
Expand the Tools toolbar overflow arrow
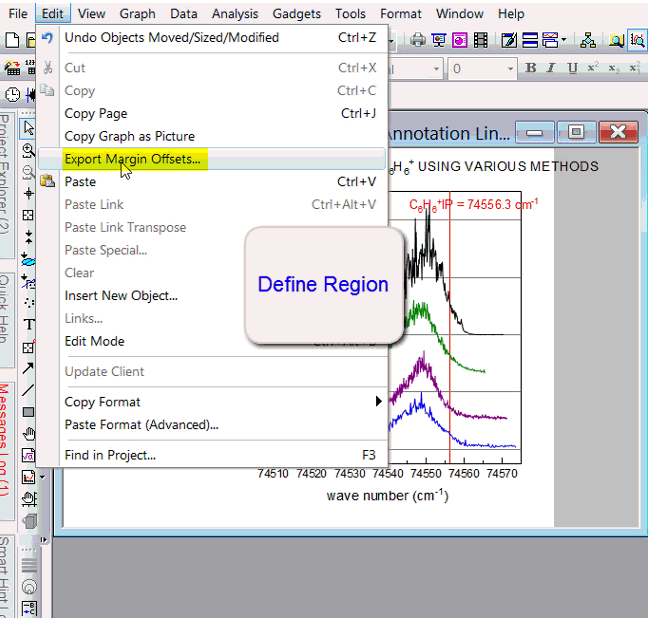click(x=43, y=540)
